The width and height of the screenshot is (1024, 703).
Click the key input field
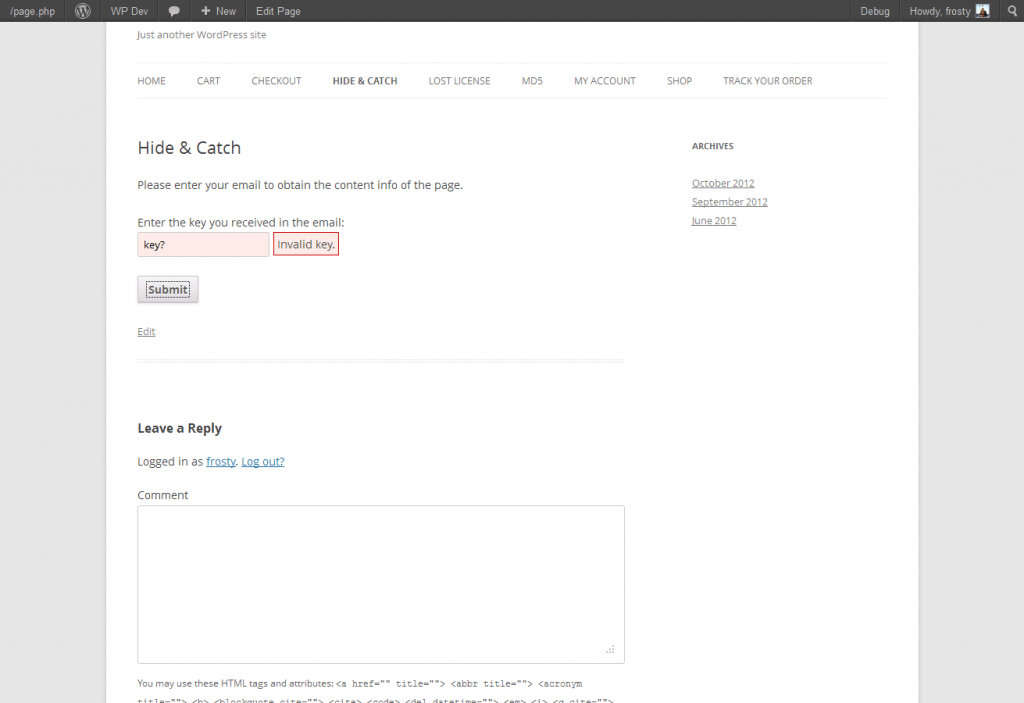pyautogui.click(x=203, y=245)
